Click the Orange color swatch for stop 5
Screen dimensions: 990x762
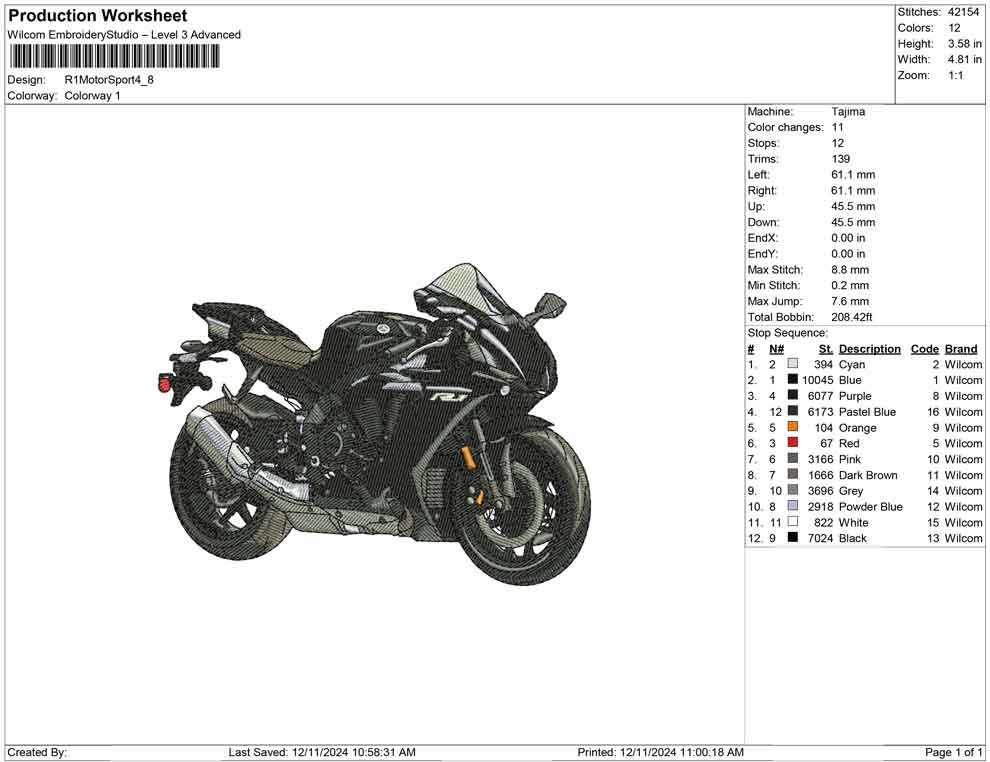pyautogui.click(x=792, y=427)
